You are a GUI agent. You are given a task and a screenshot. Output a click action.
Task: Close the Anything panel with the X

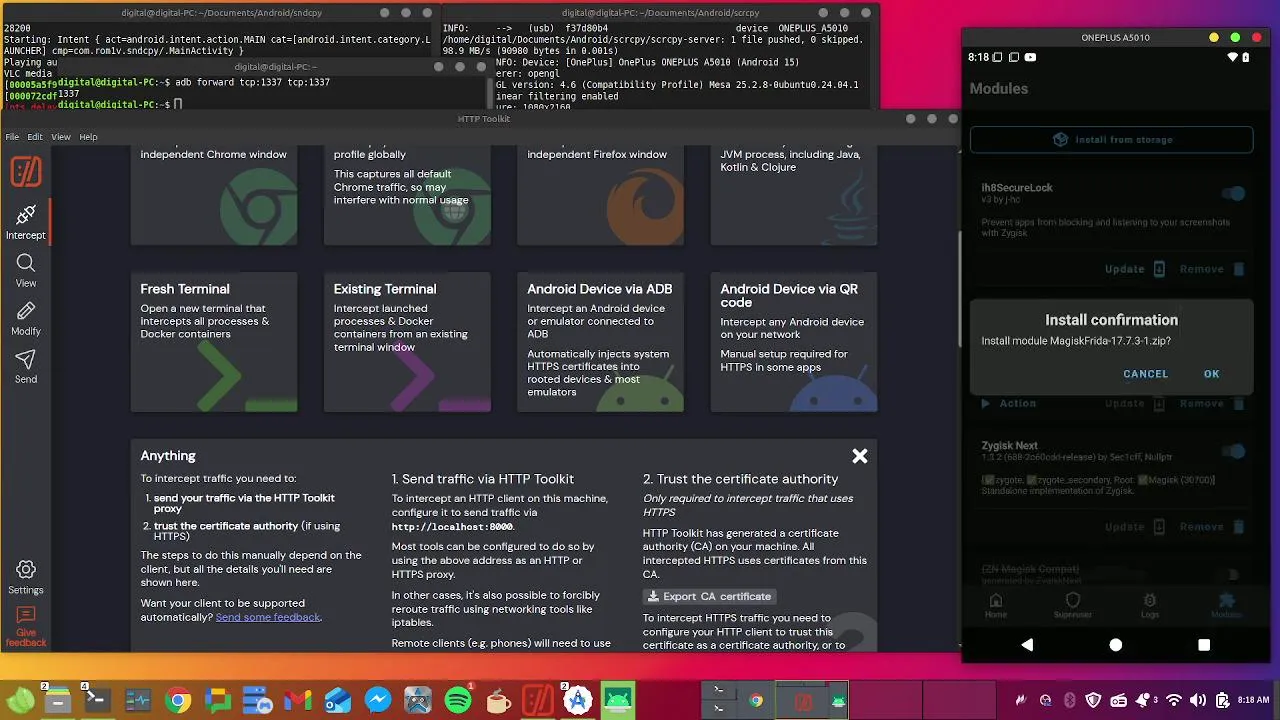point(859,456)
